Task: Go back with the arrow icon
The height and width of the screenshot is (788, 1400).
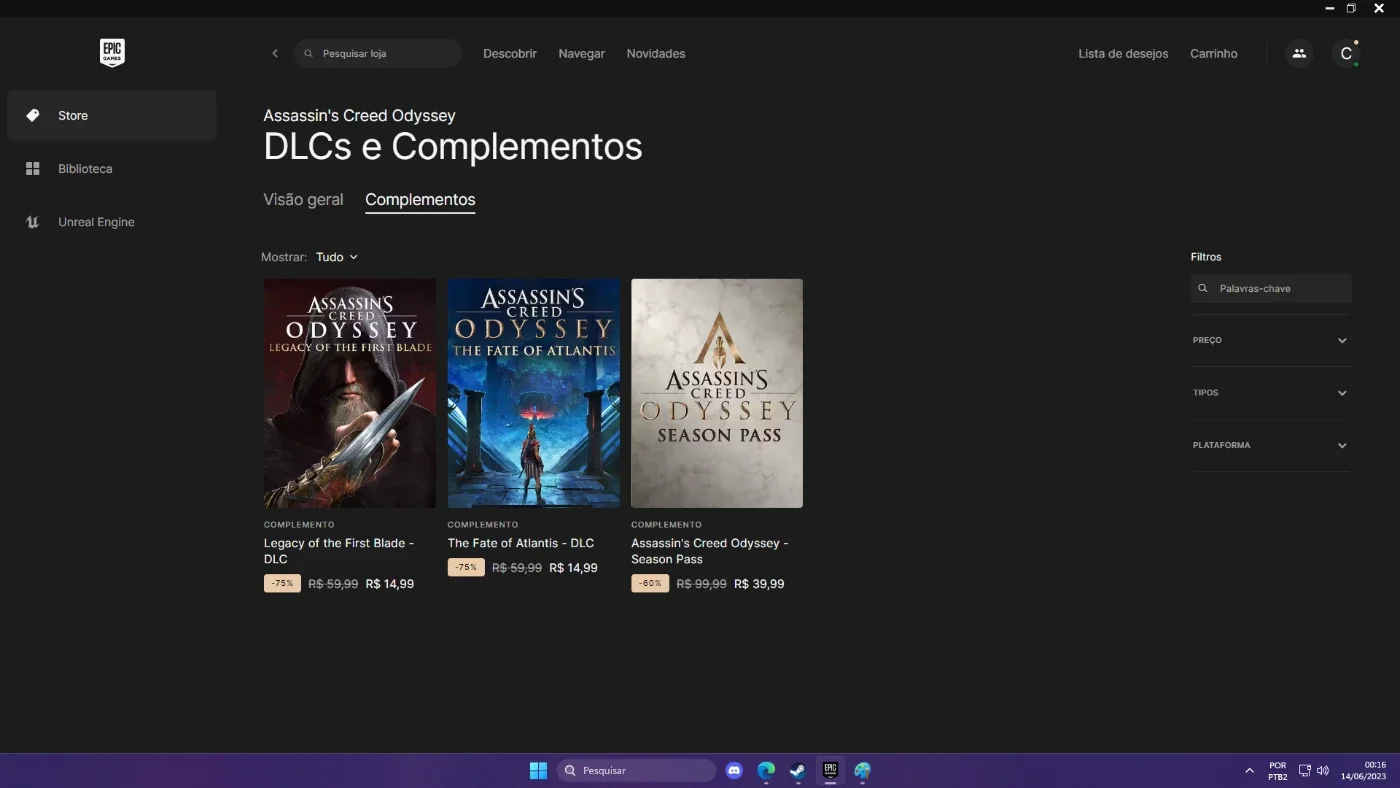Action: [275, 54]
